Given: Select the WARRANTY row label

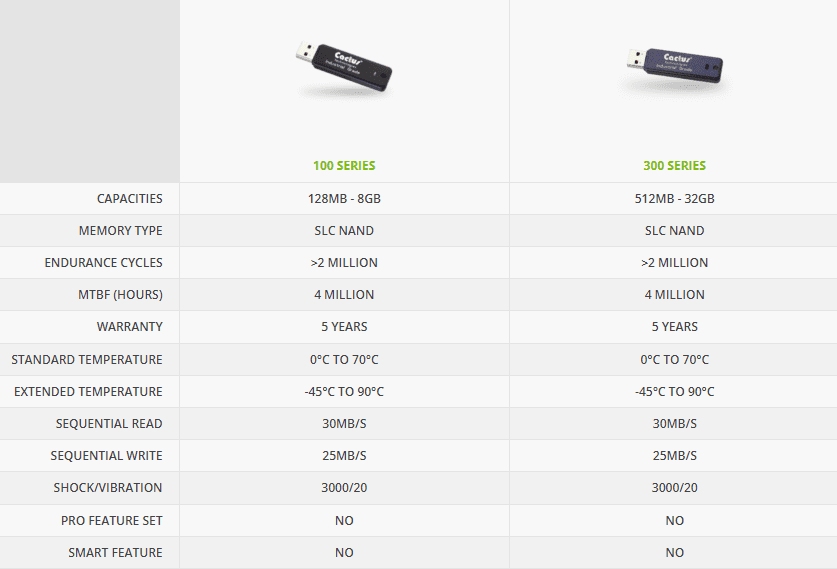Looking at the screenshot, I should point(130,327).
